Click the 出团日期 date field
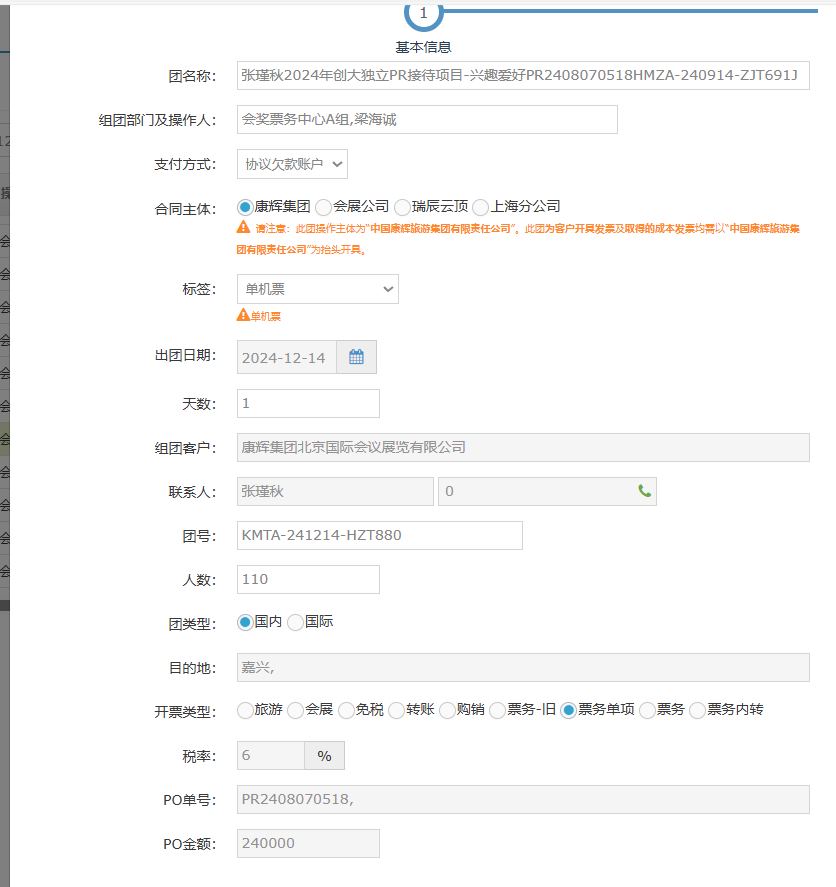The width and height of the screenshot is (836, 887). tap(286, 357)
